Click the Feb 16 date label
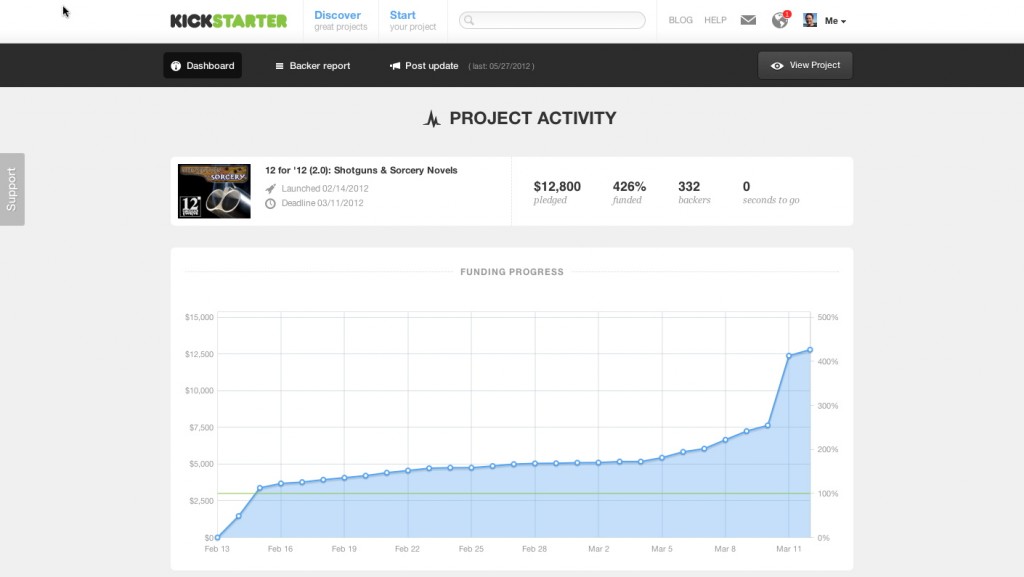This screenshot has width=1024, height=577. [280, 549]
